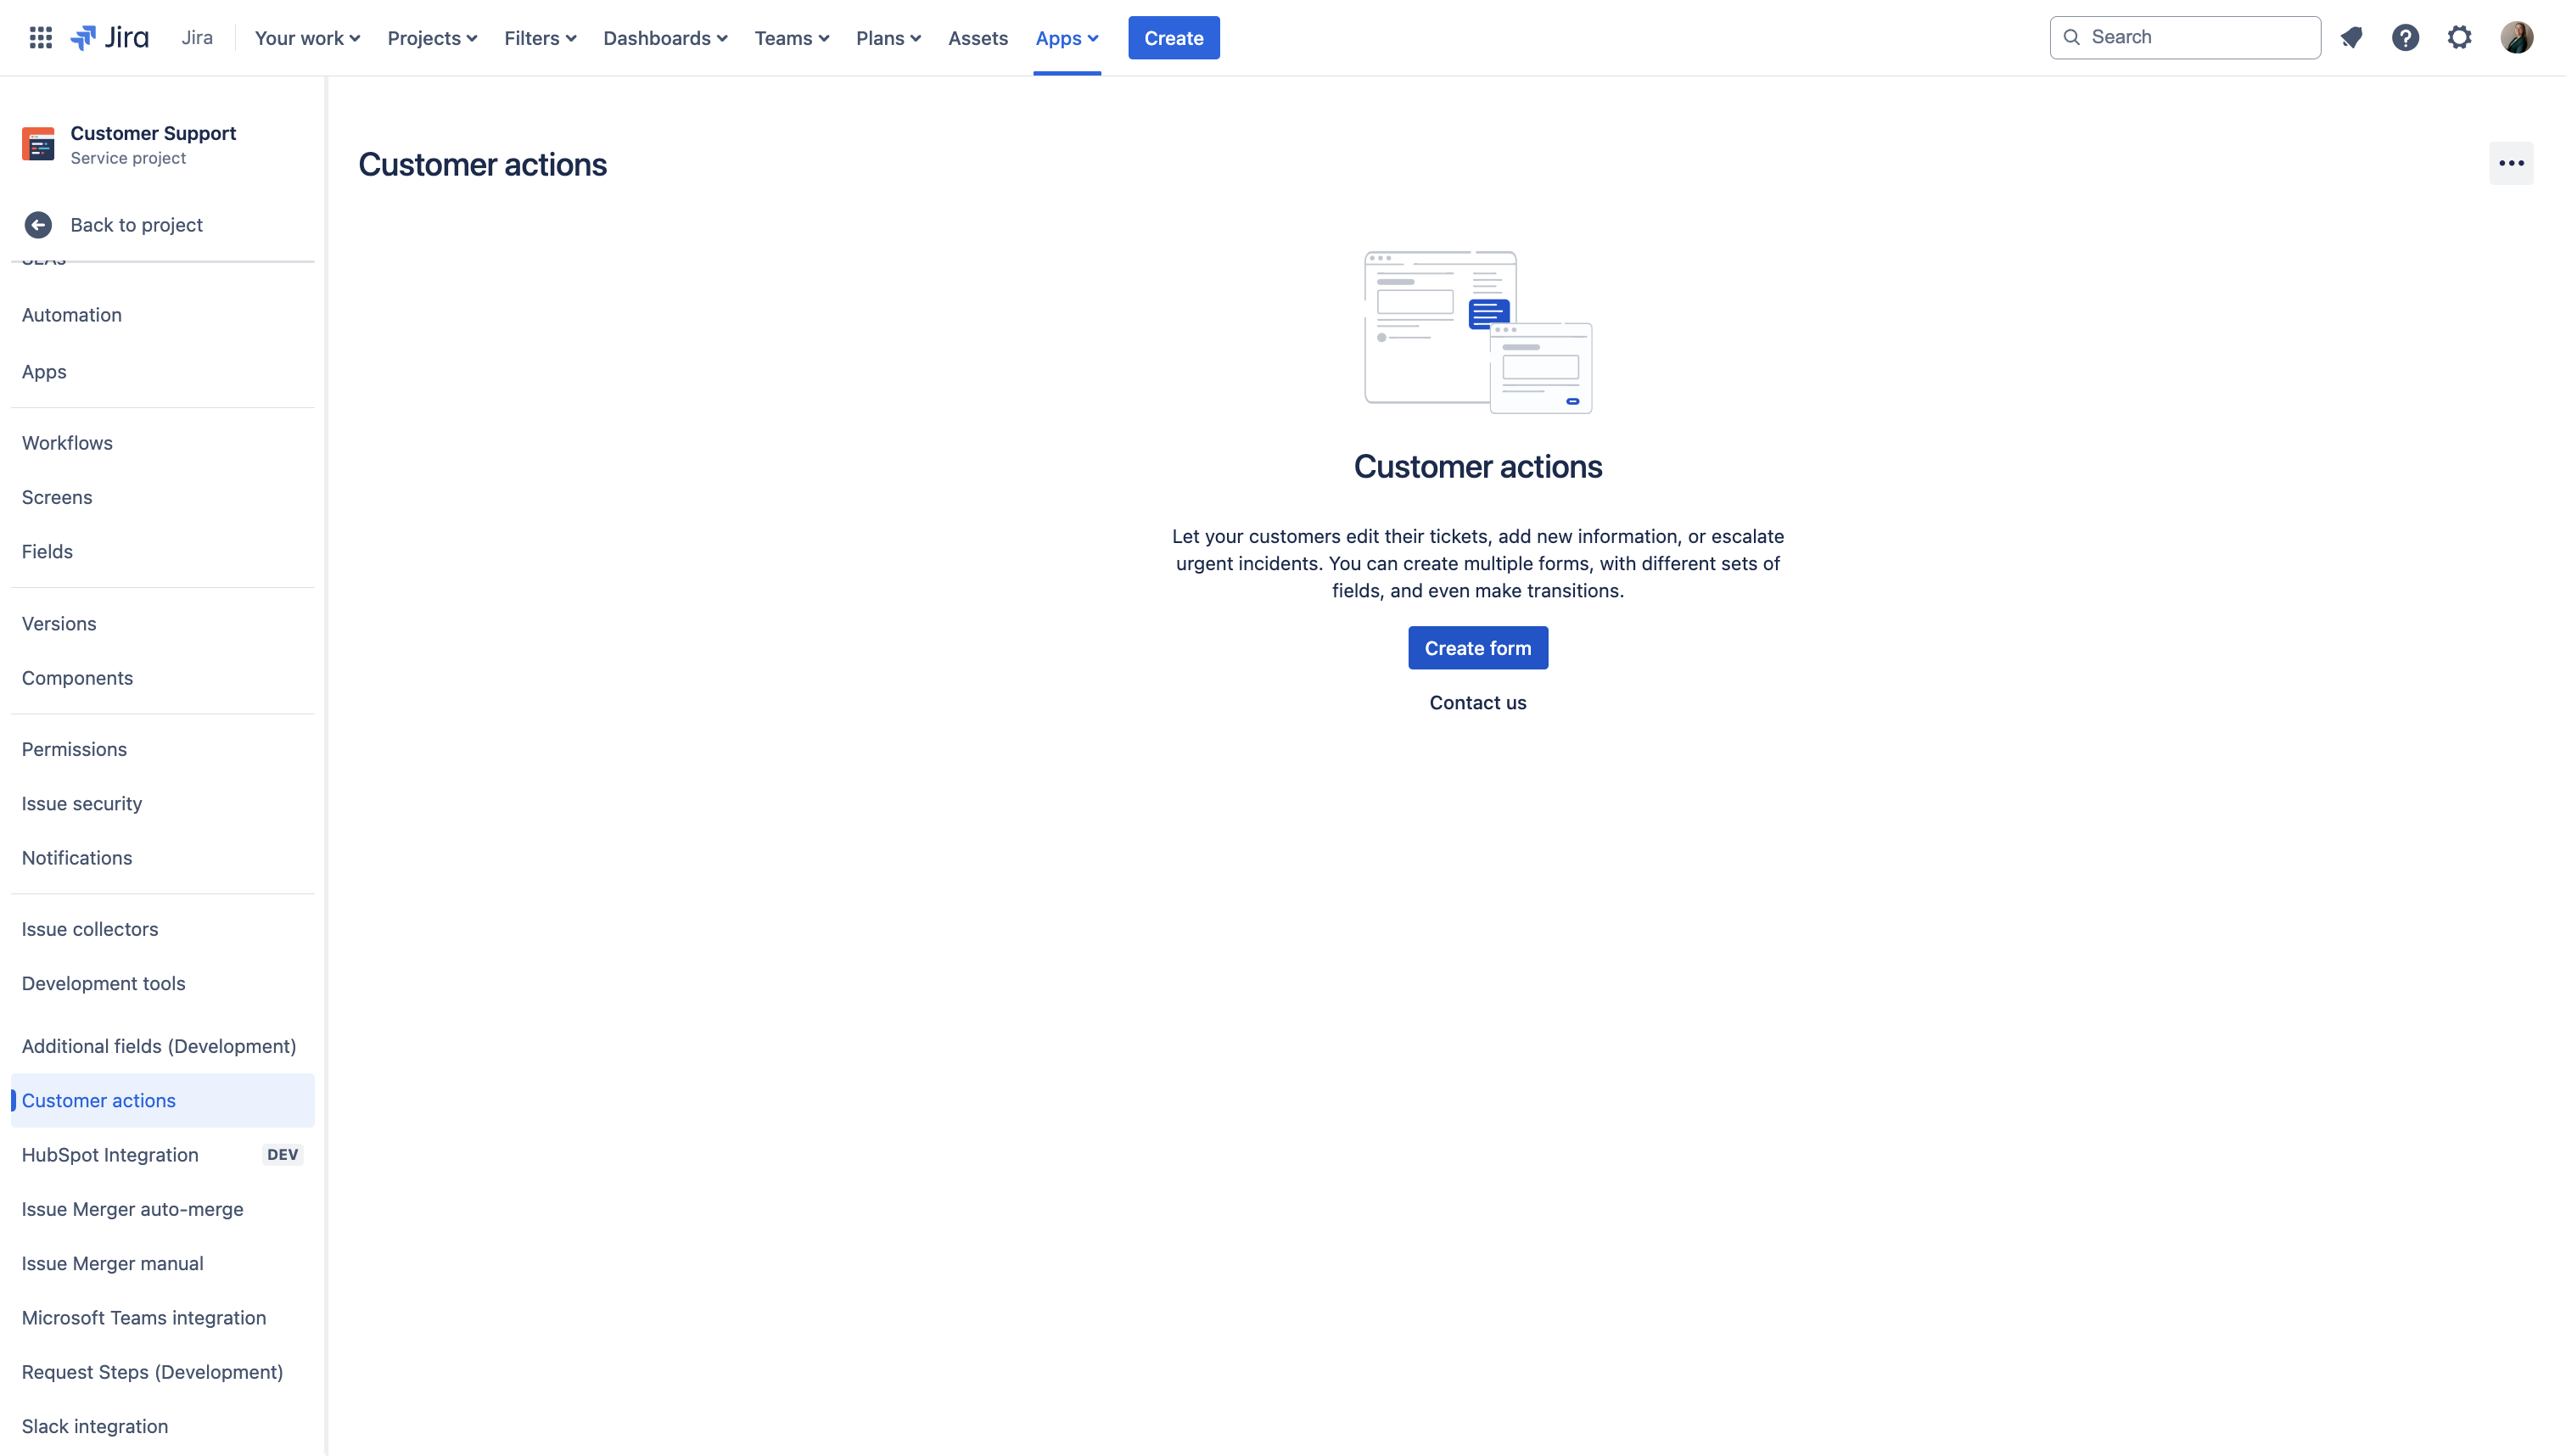Click the Back to project icon
2566x1456 pixels.
tap(39, 224)
